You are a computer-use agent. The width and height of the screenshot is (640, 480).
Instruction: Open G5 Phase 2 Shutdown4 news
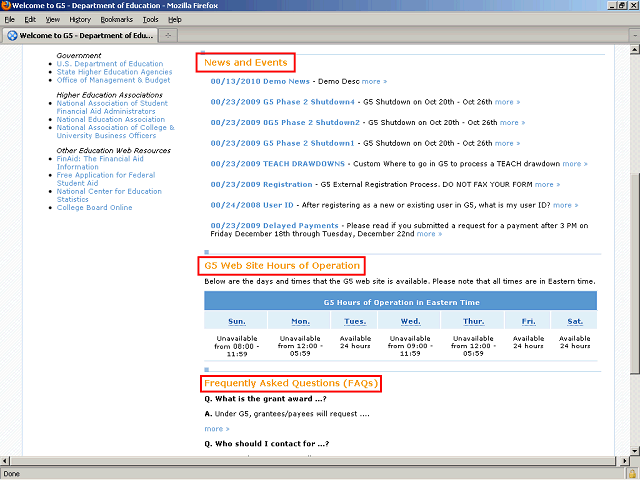tap(282, 102)
